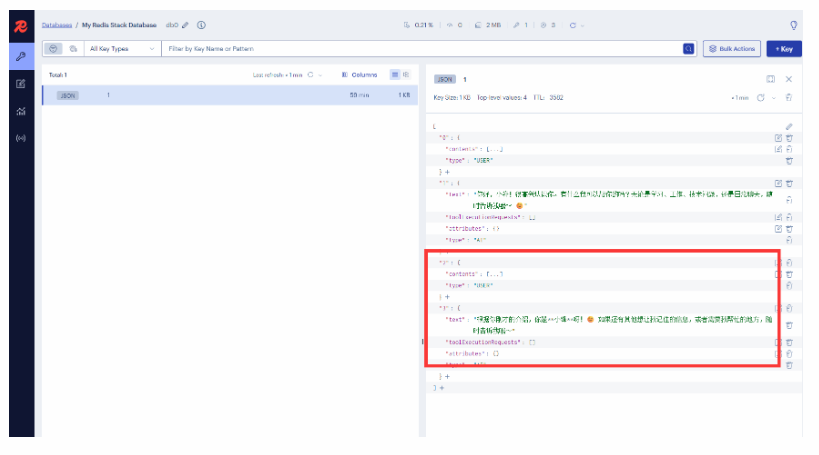Edit the "attributes" field under "1"

[778, 229]
